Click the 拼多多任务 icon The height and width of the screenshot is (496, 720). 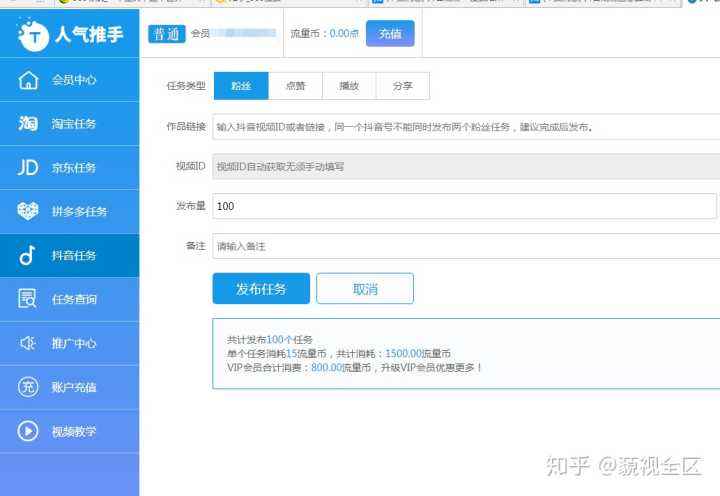[x=28, y=212]
